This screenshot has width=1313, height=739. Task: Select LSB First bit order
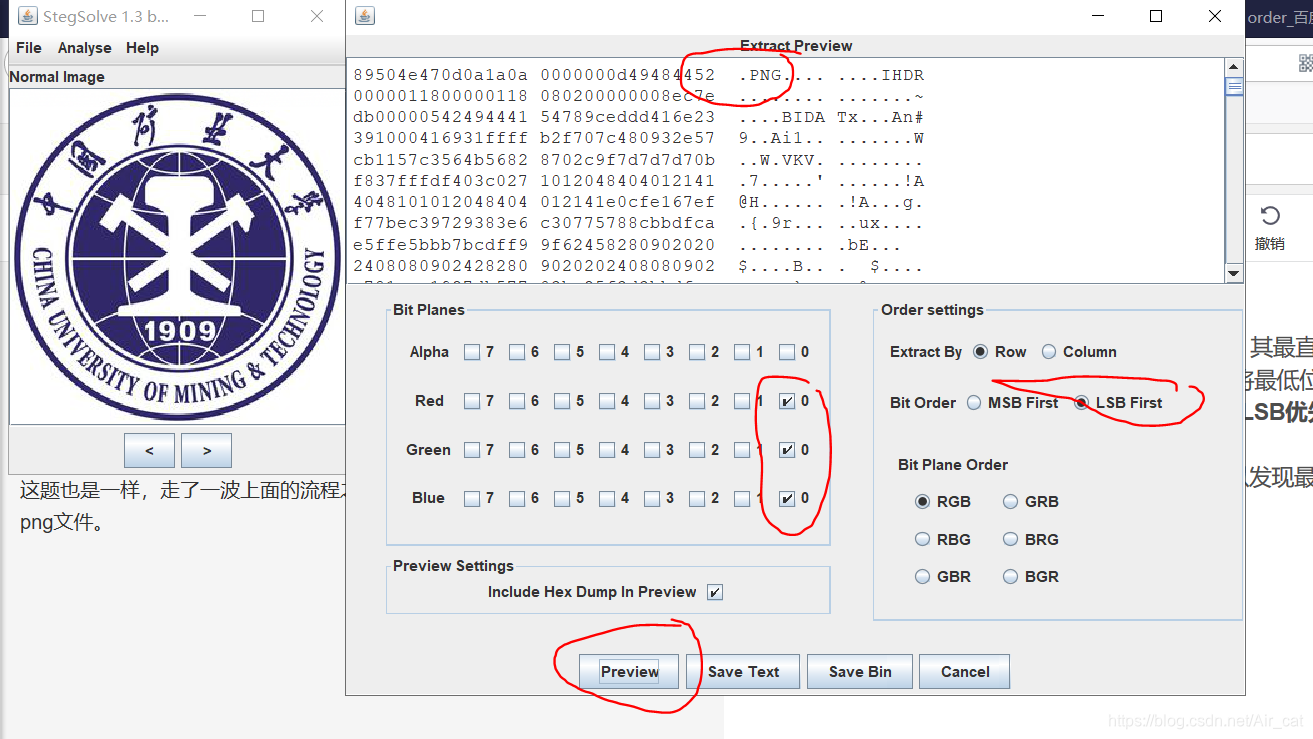[x=1081, y=403]
